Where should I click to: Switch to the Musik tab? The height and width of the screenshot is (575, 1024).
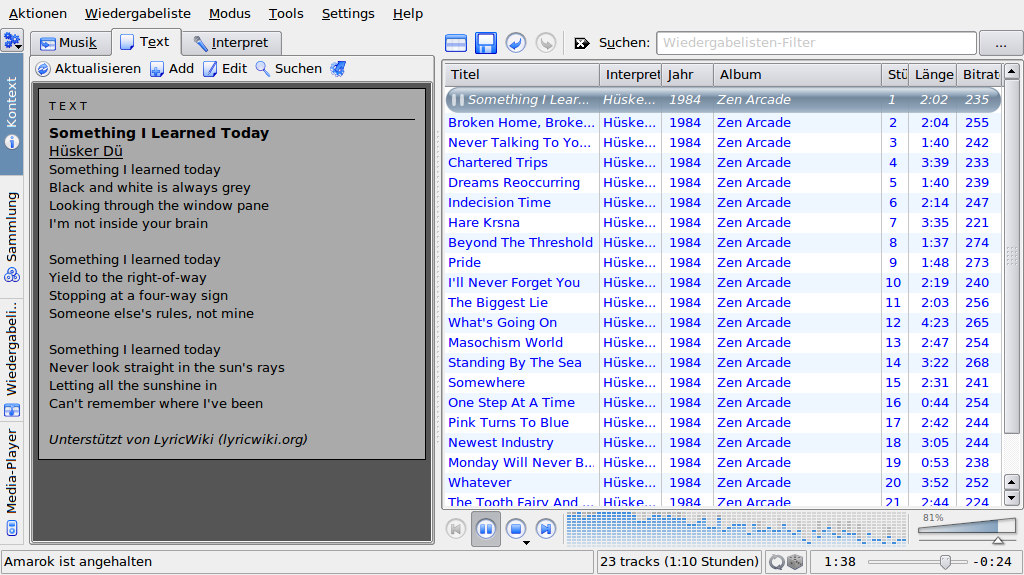pyautogui.click(x=69, y=42)
